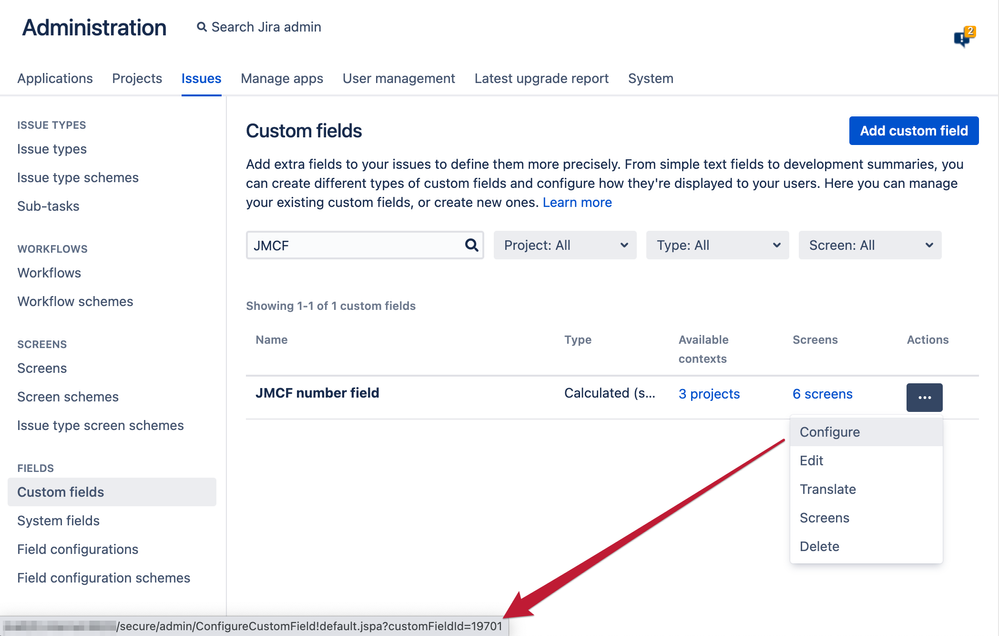Click the Type column header
This screenshot has height=636, width=999.
pyautogui.click(x=578, y=340)
